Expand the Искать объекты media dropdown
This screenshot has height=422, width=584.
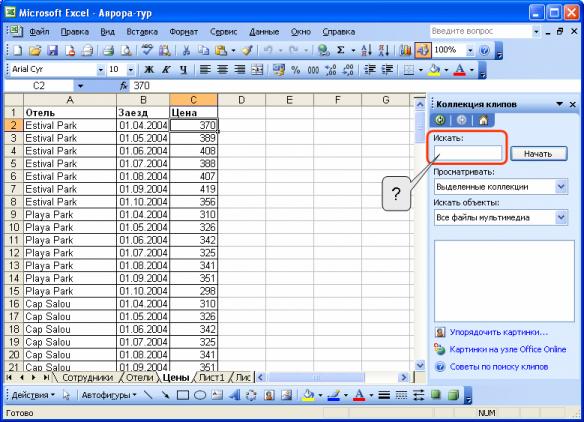point(561,218)
